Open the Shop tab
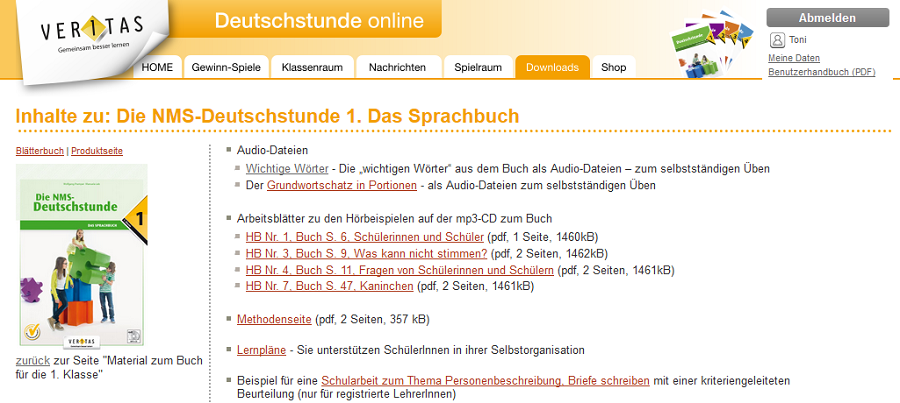900x403 pixels. [x=614, y=67]
